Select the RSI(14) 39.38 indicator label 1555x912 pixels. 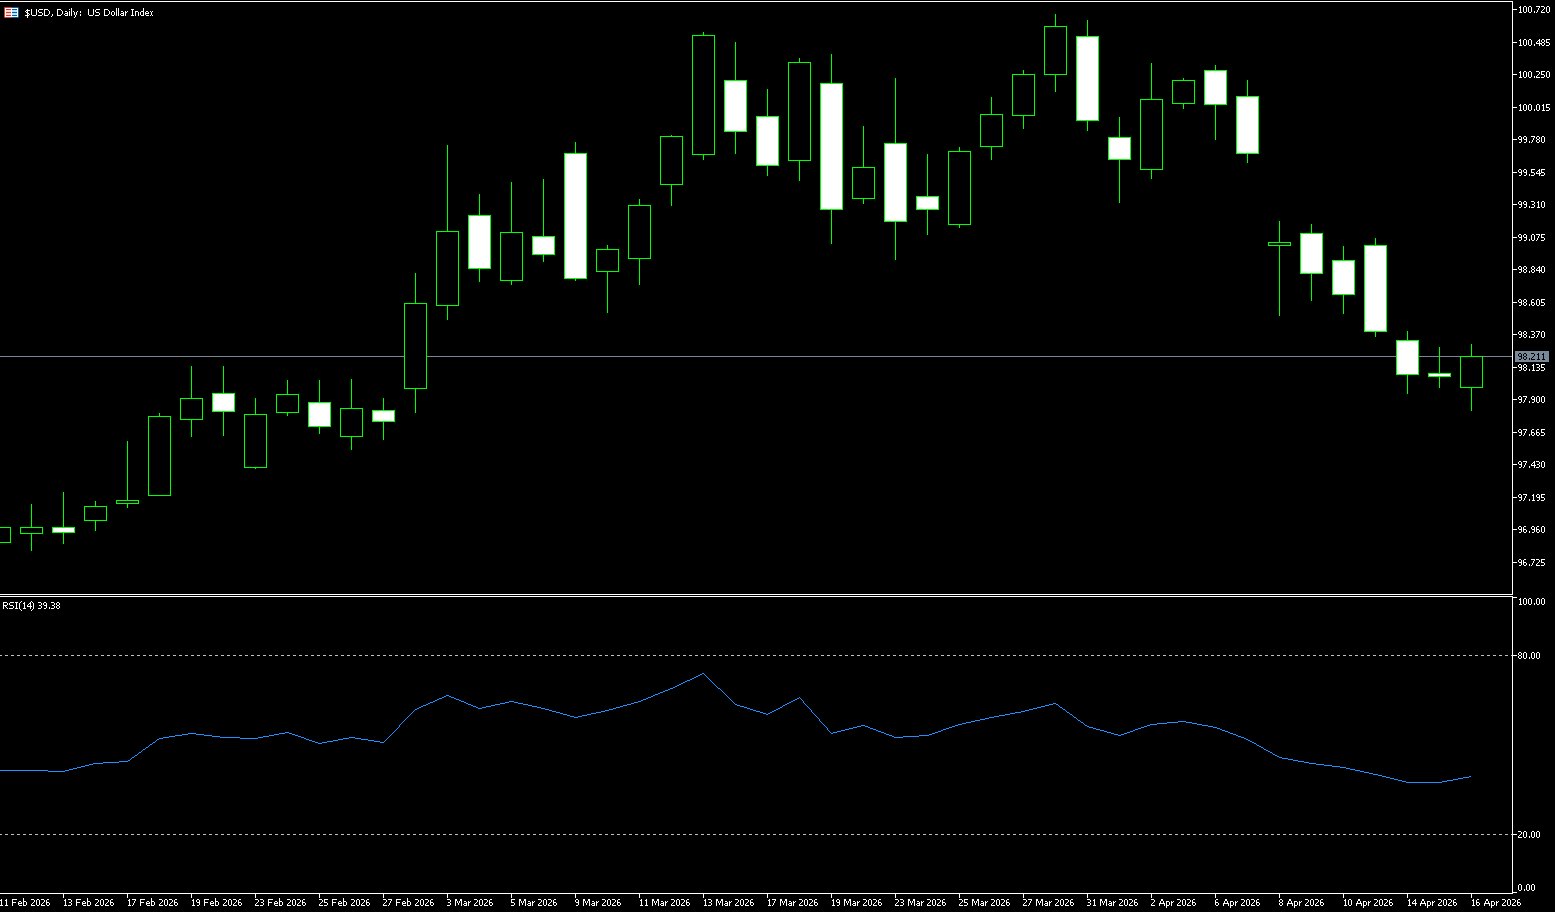coord(31,605)
